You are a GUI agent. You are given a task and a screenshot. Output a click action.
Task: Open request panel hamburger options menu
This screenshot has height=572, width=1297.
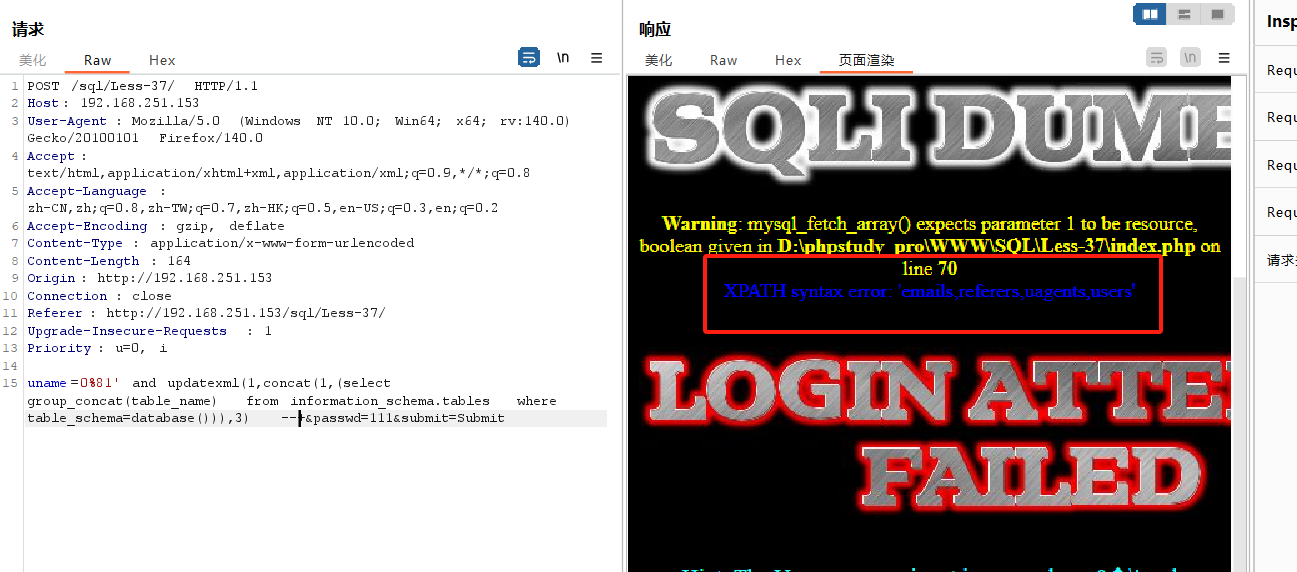pyautogui.click(x=597, y=58)
